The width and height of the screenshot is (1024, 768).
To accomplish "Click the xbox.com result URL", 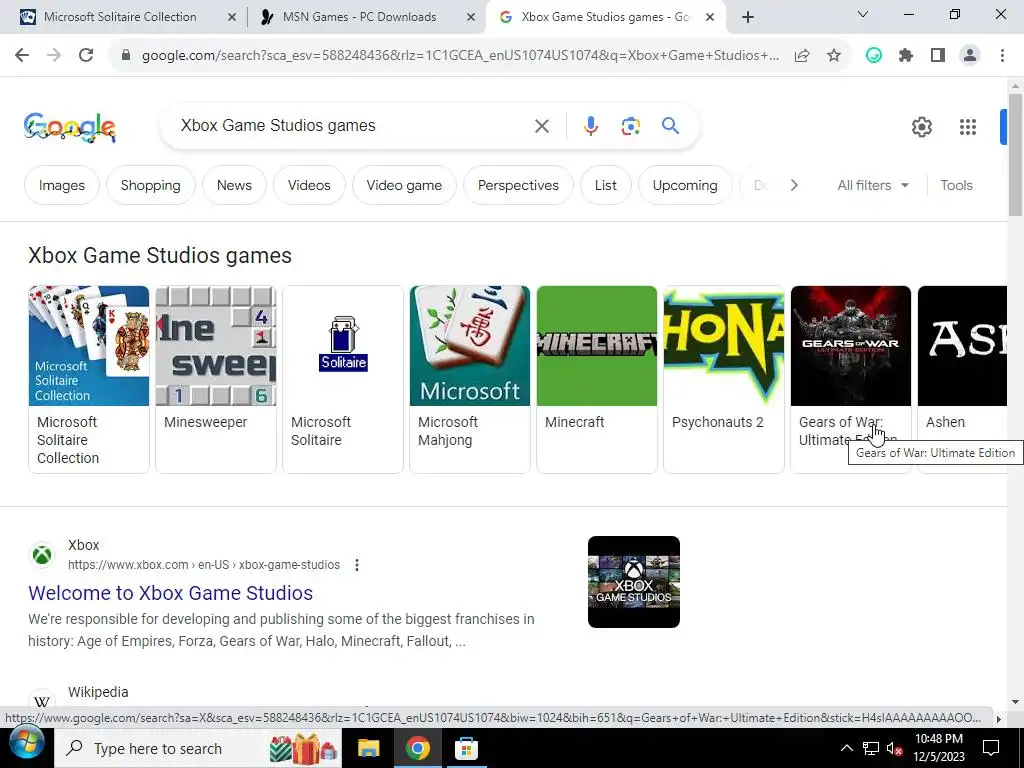I will coord(204,565).
